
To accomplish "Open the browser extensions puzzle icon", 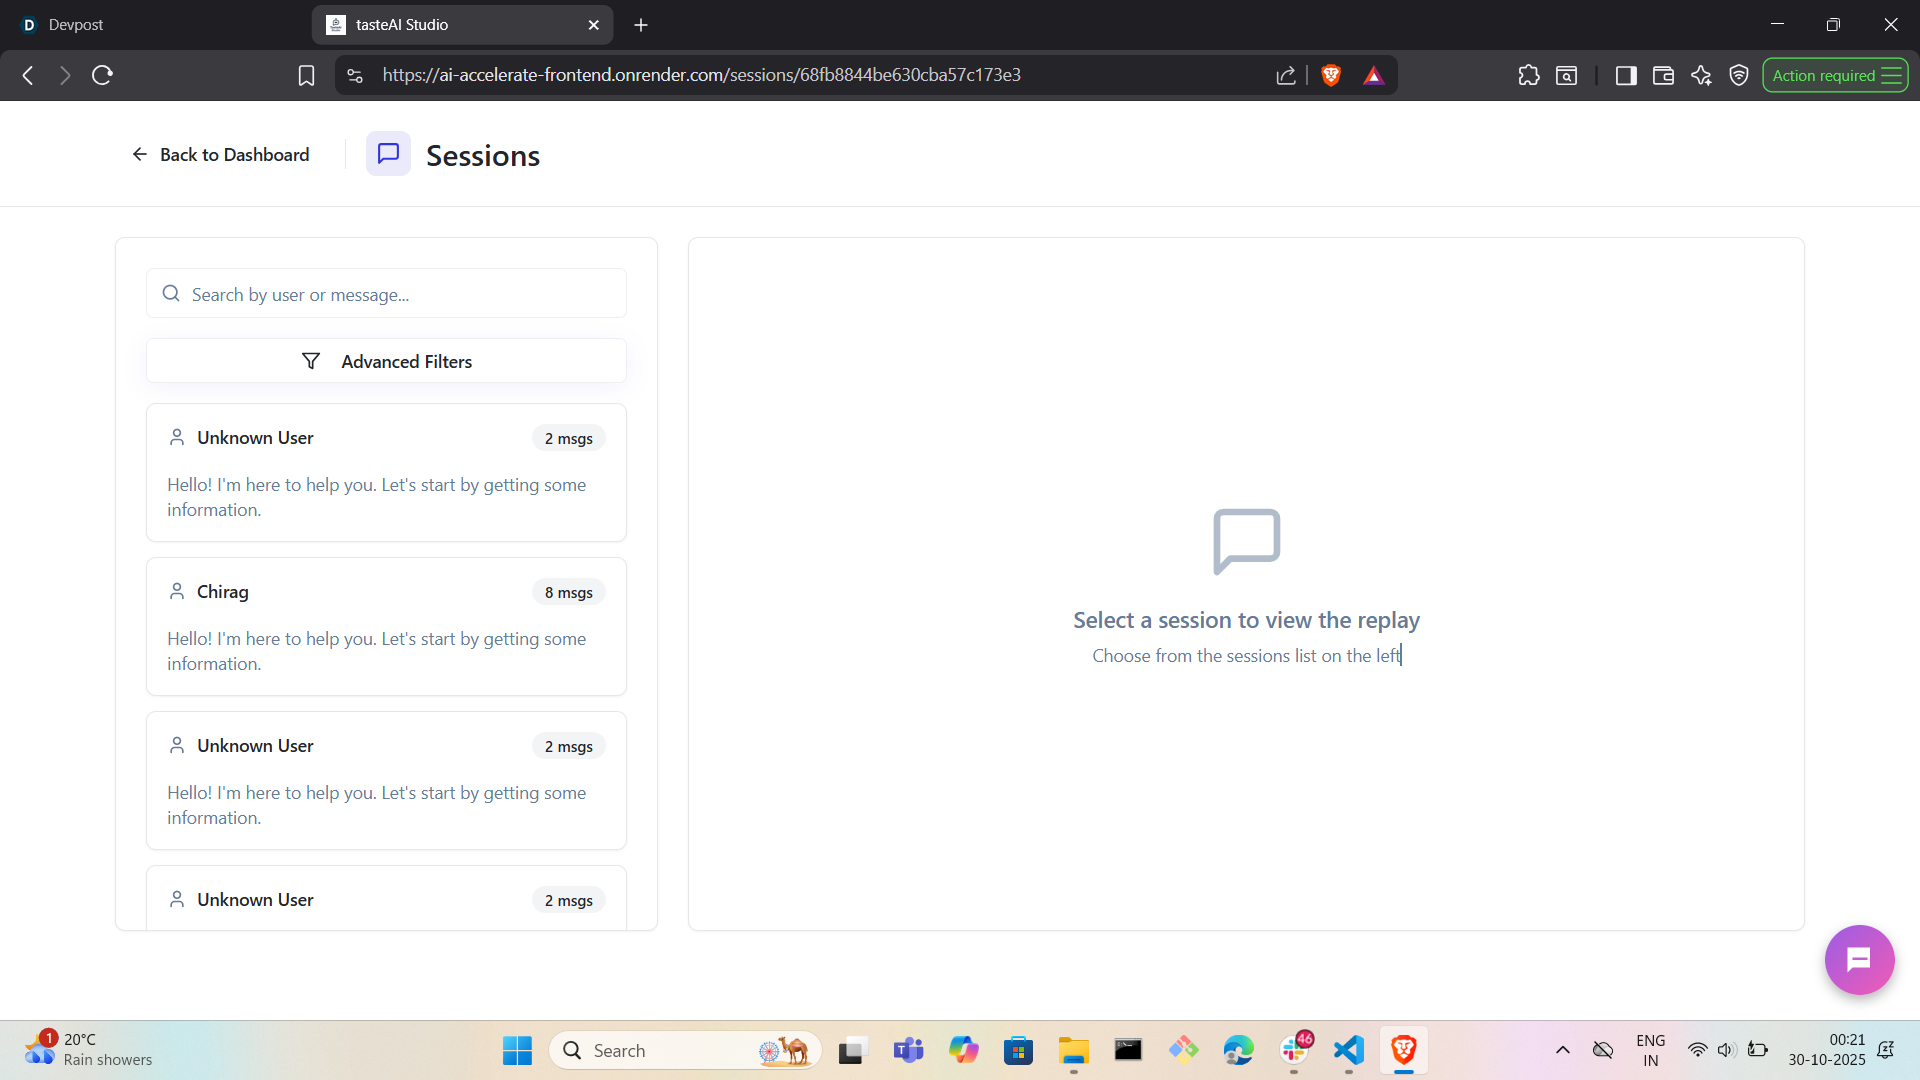I will click(x=1528, y=75).
